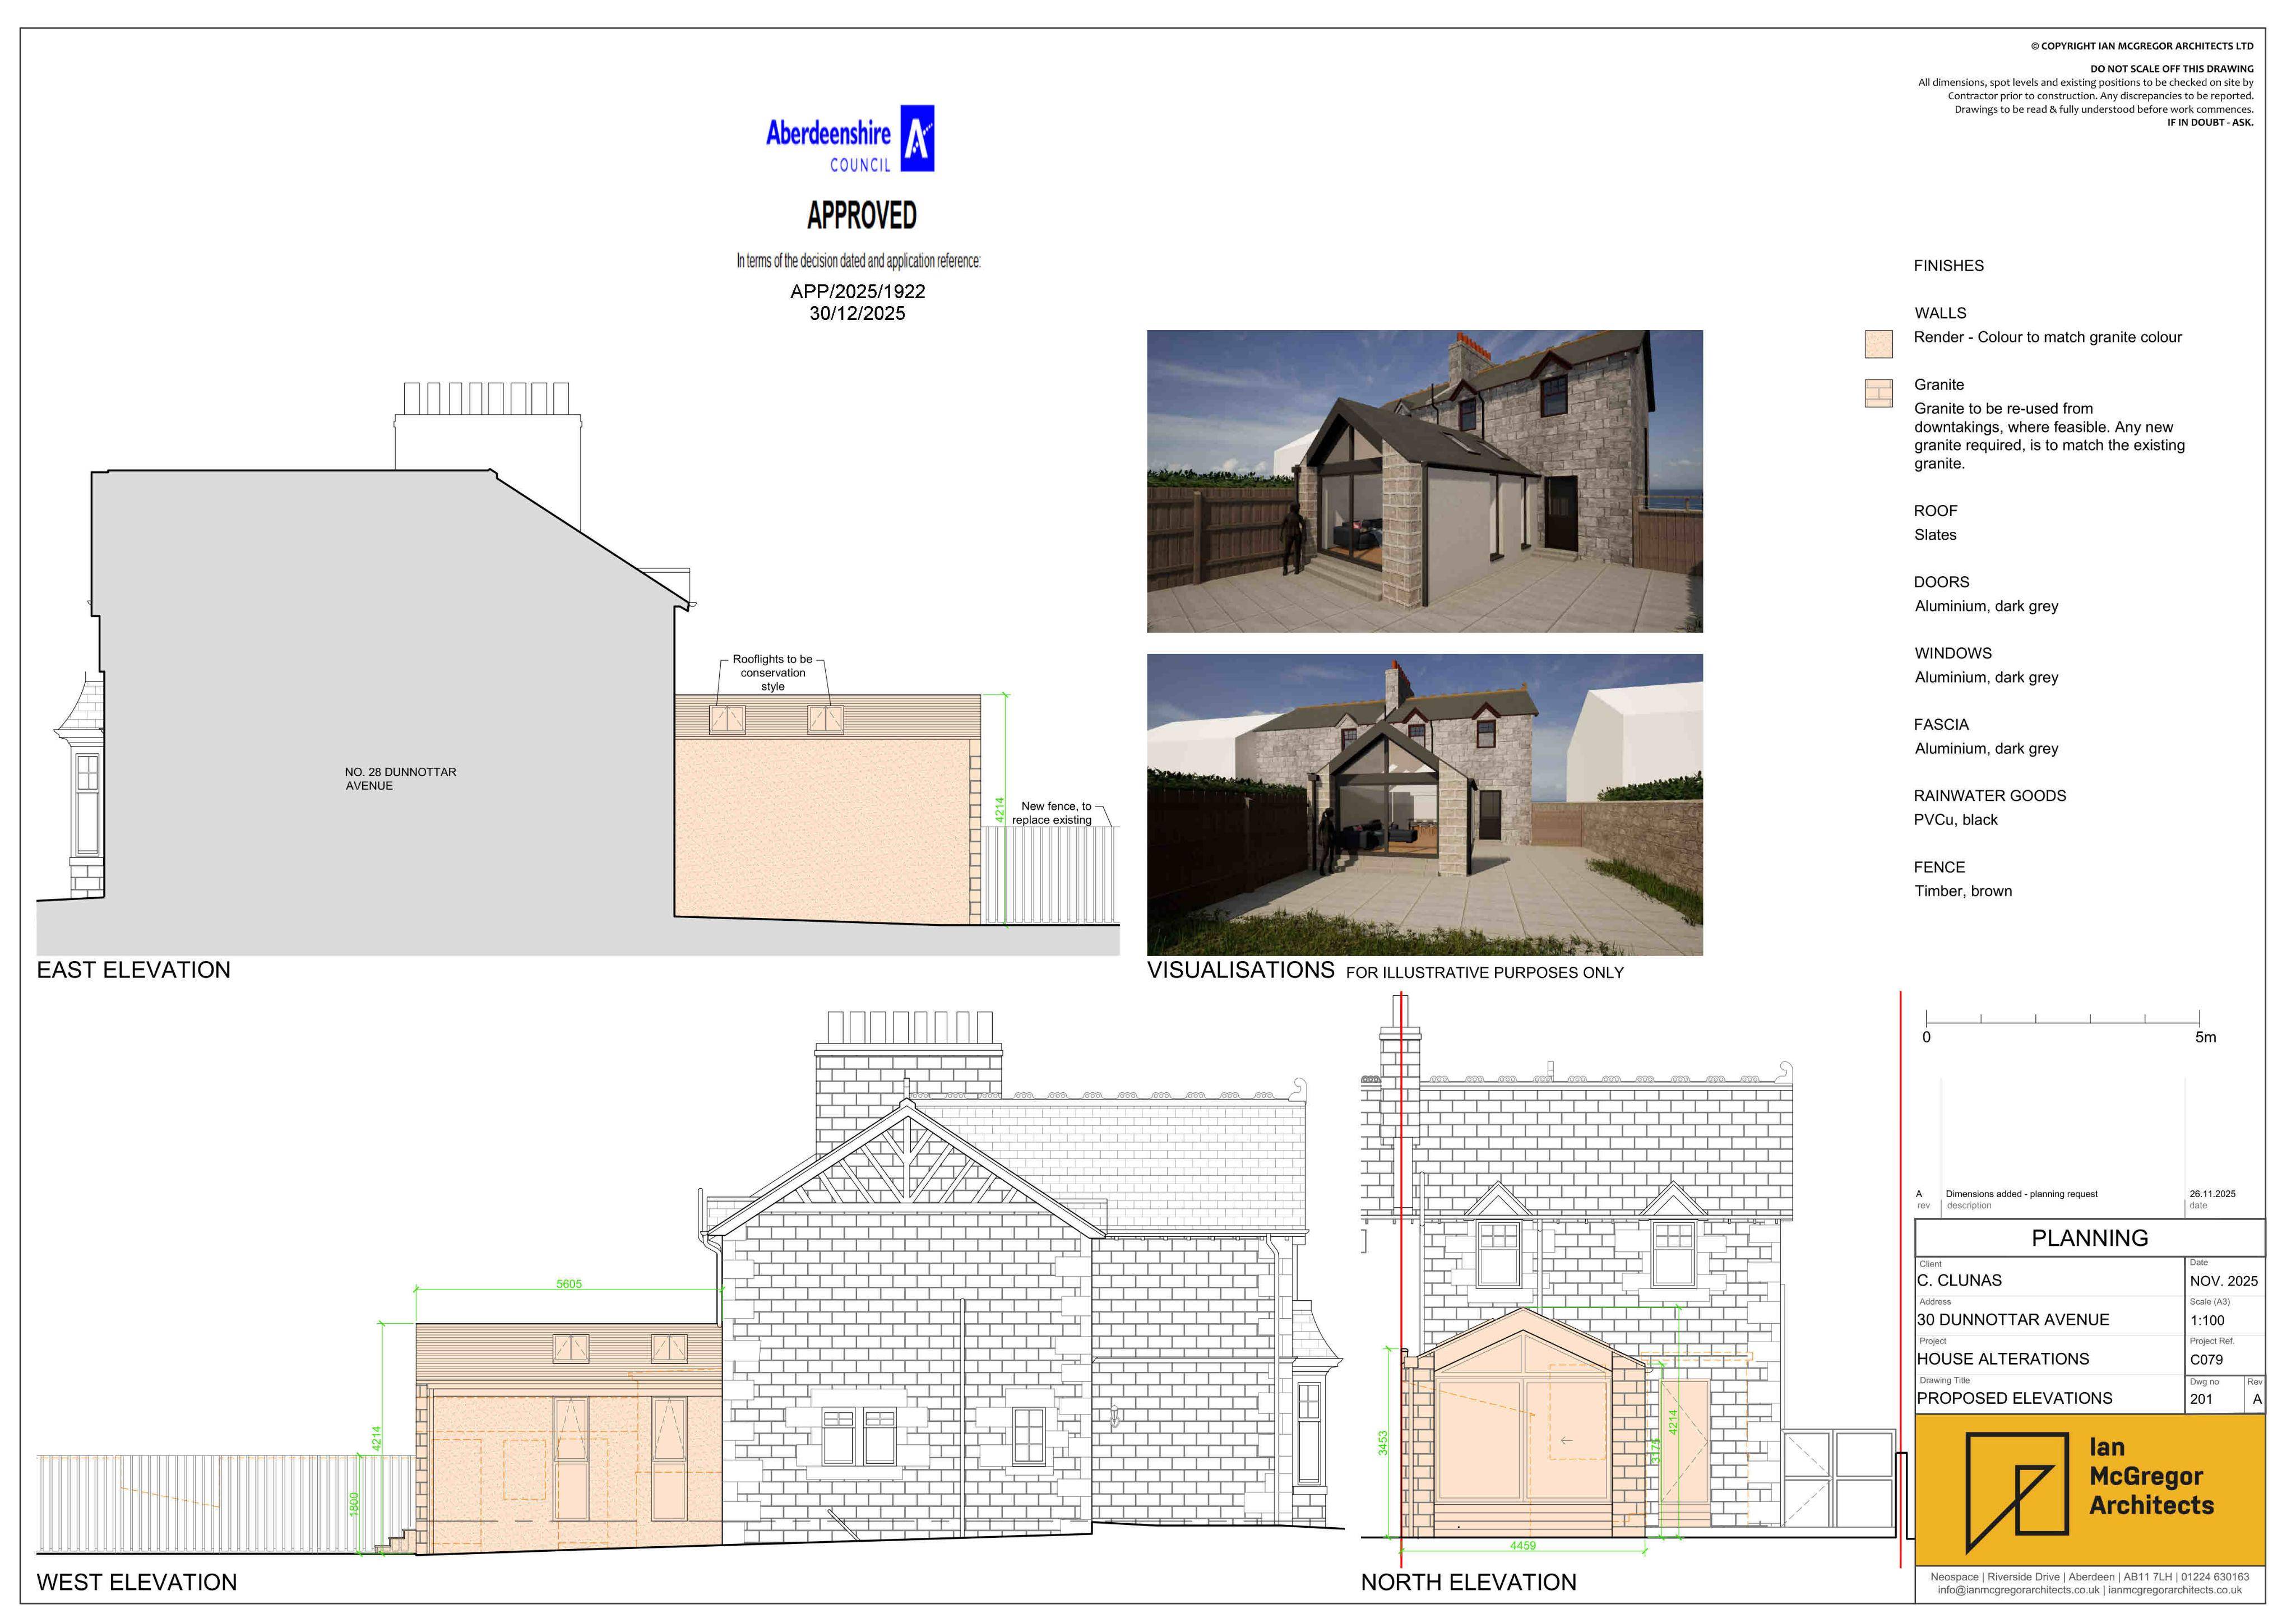Click the 3453 dimension on north elevation
This screenshot has width=2296, height=1623.
click(x=1383, y=1443)
